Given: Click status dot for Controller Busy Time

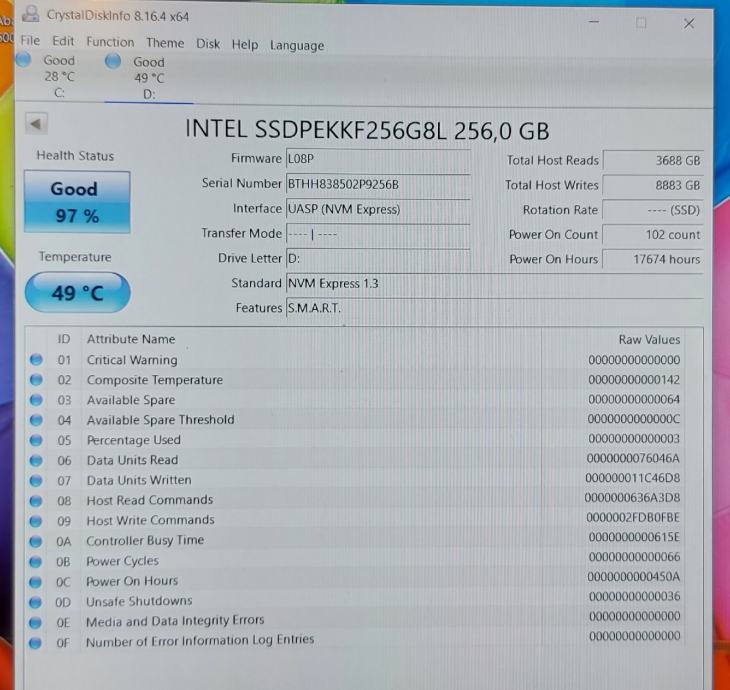Looking at the screenshot, I should point(35,541).
